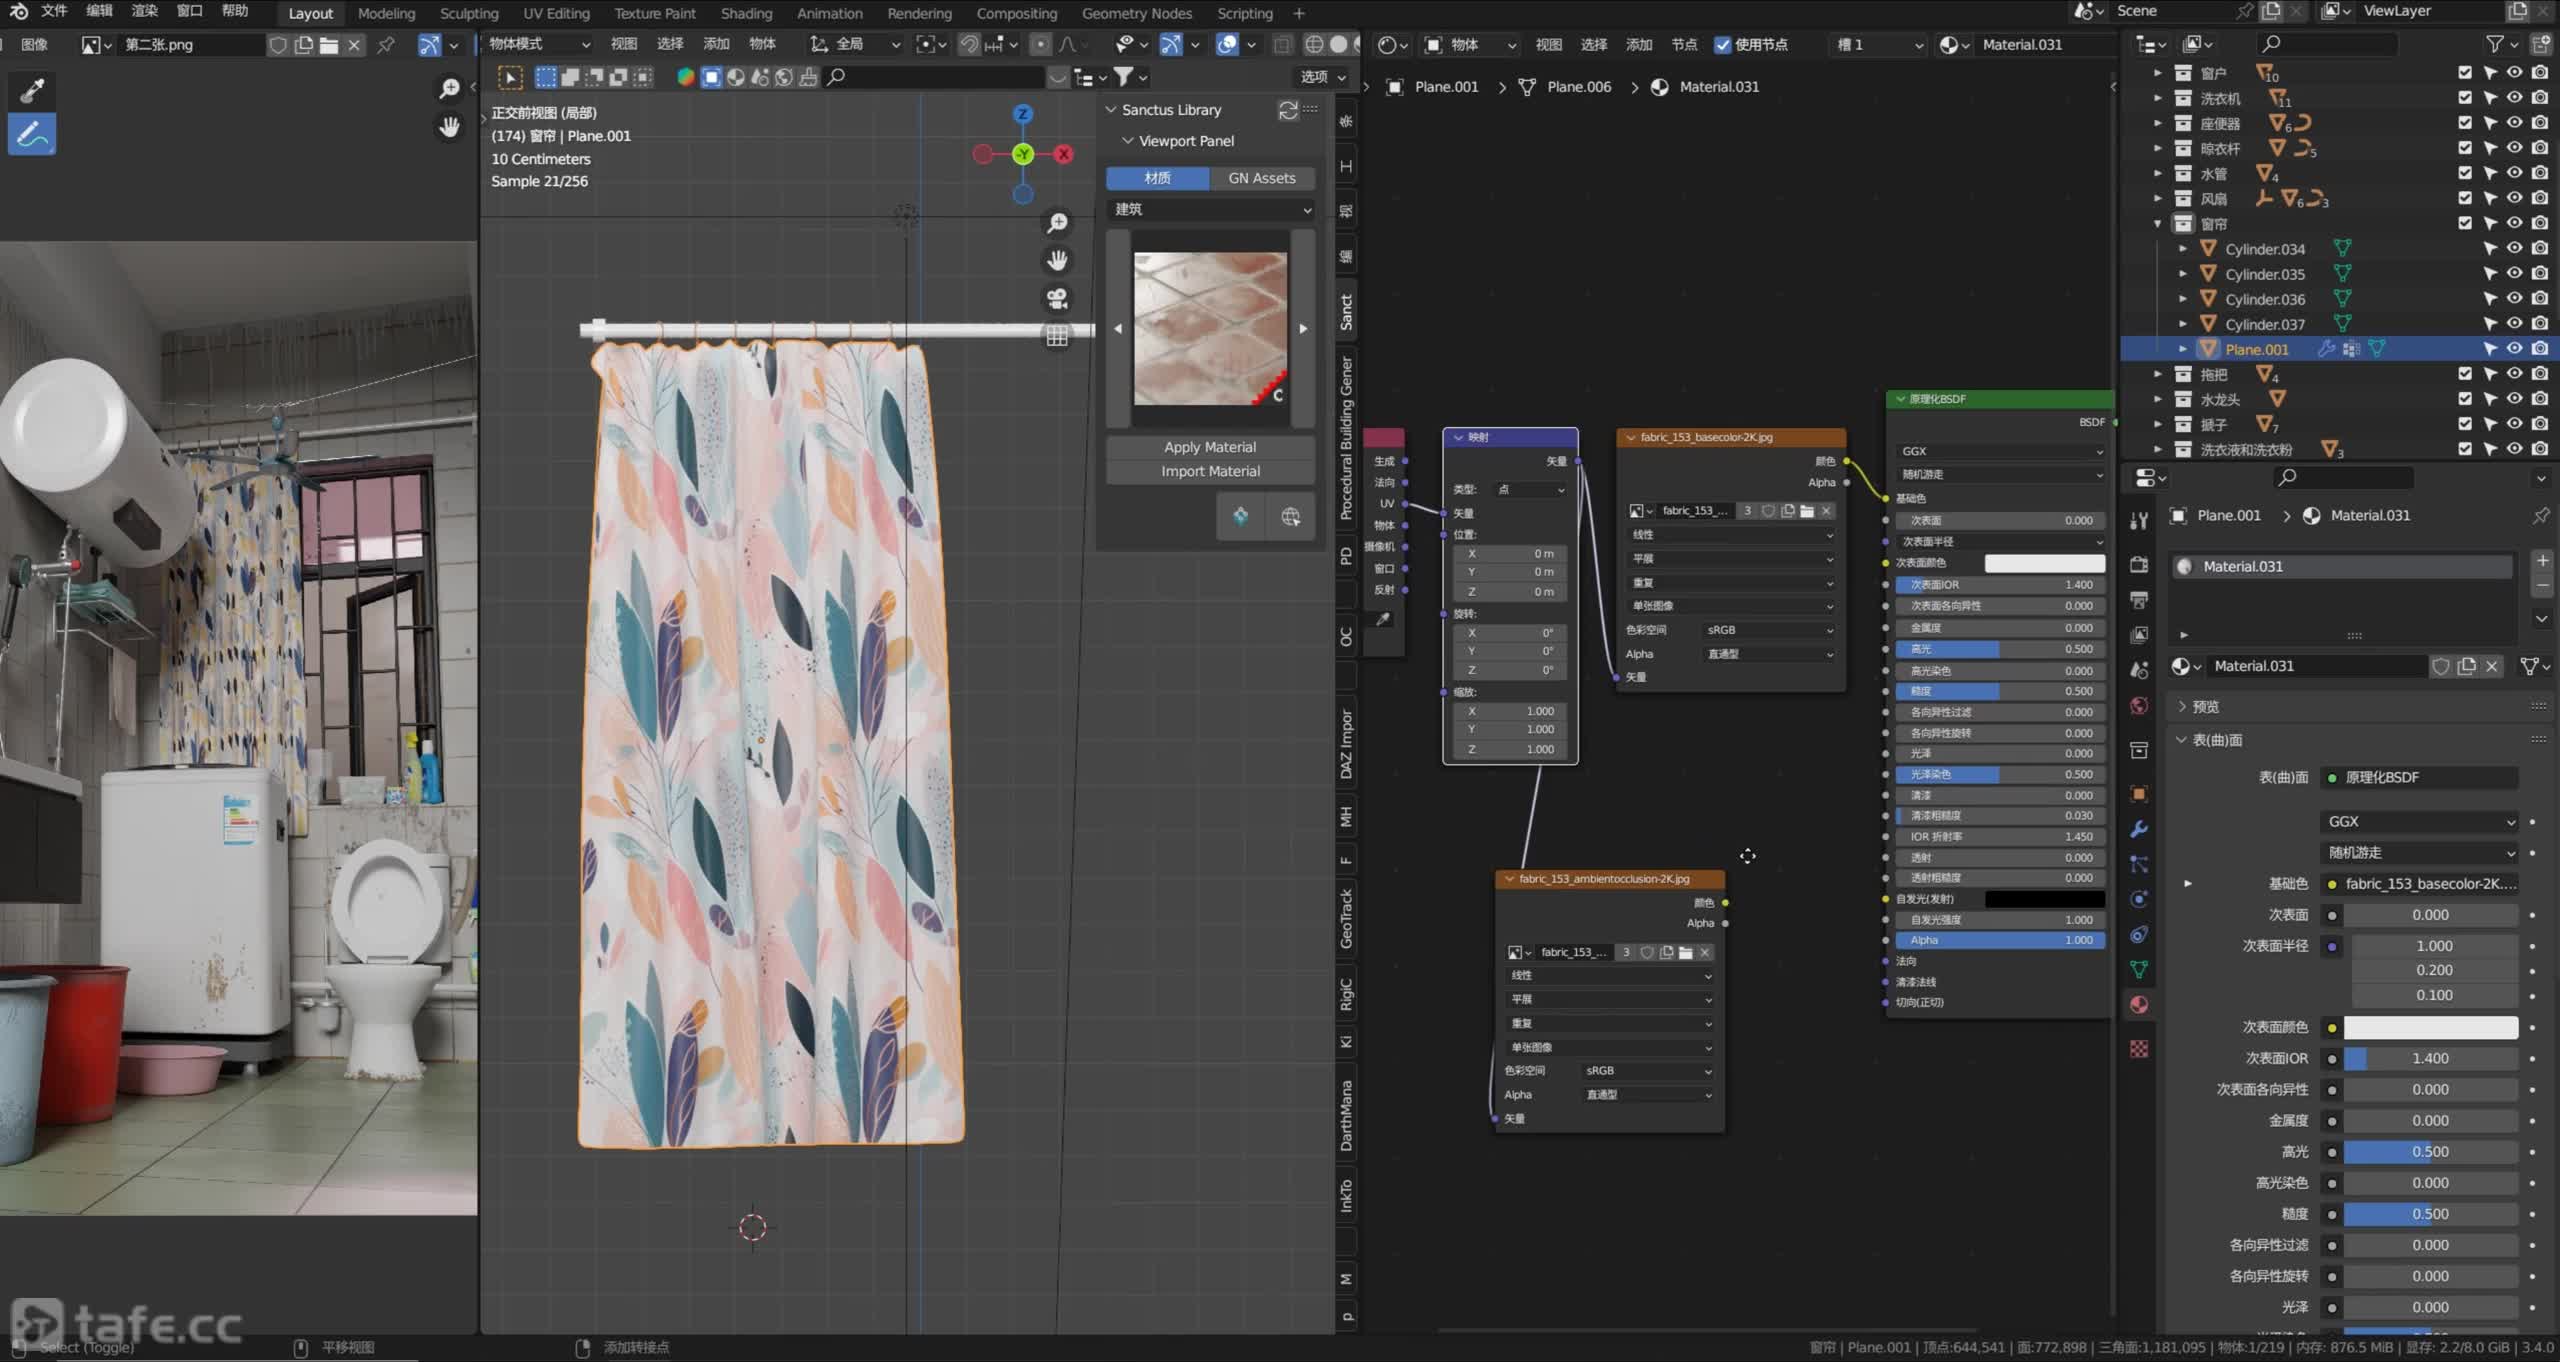Hide the 水龙头 collection with eye icon
The width and height of the screenshot is (2560, 1362).
coord(2514,399)
